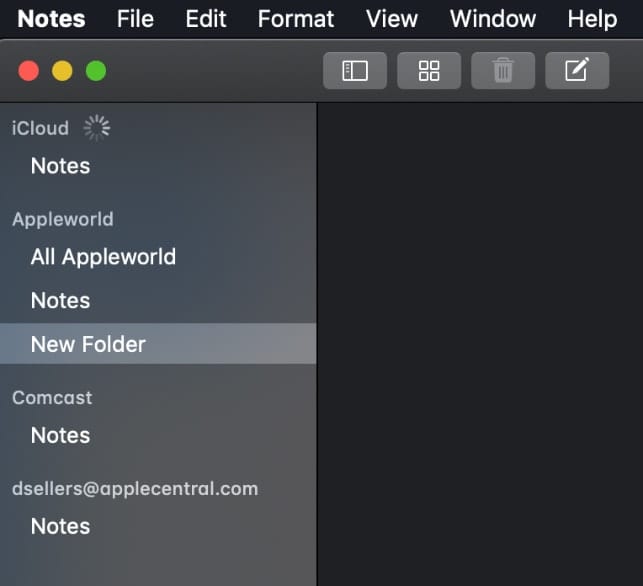Viewport: 643px width, 586px height.
Task: Open the View menu
Action: point(392,19)
